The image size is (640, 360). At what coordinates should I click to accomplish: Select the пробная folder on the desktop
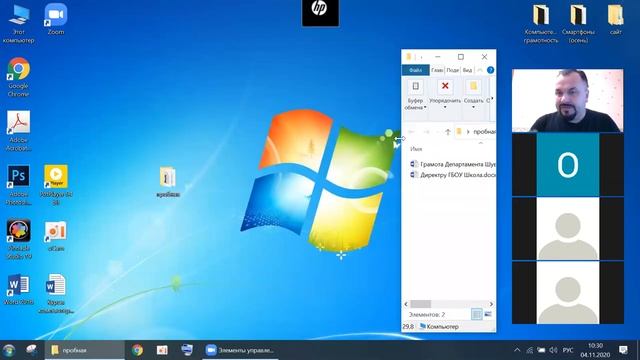click(x=168, y=182)
